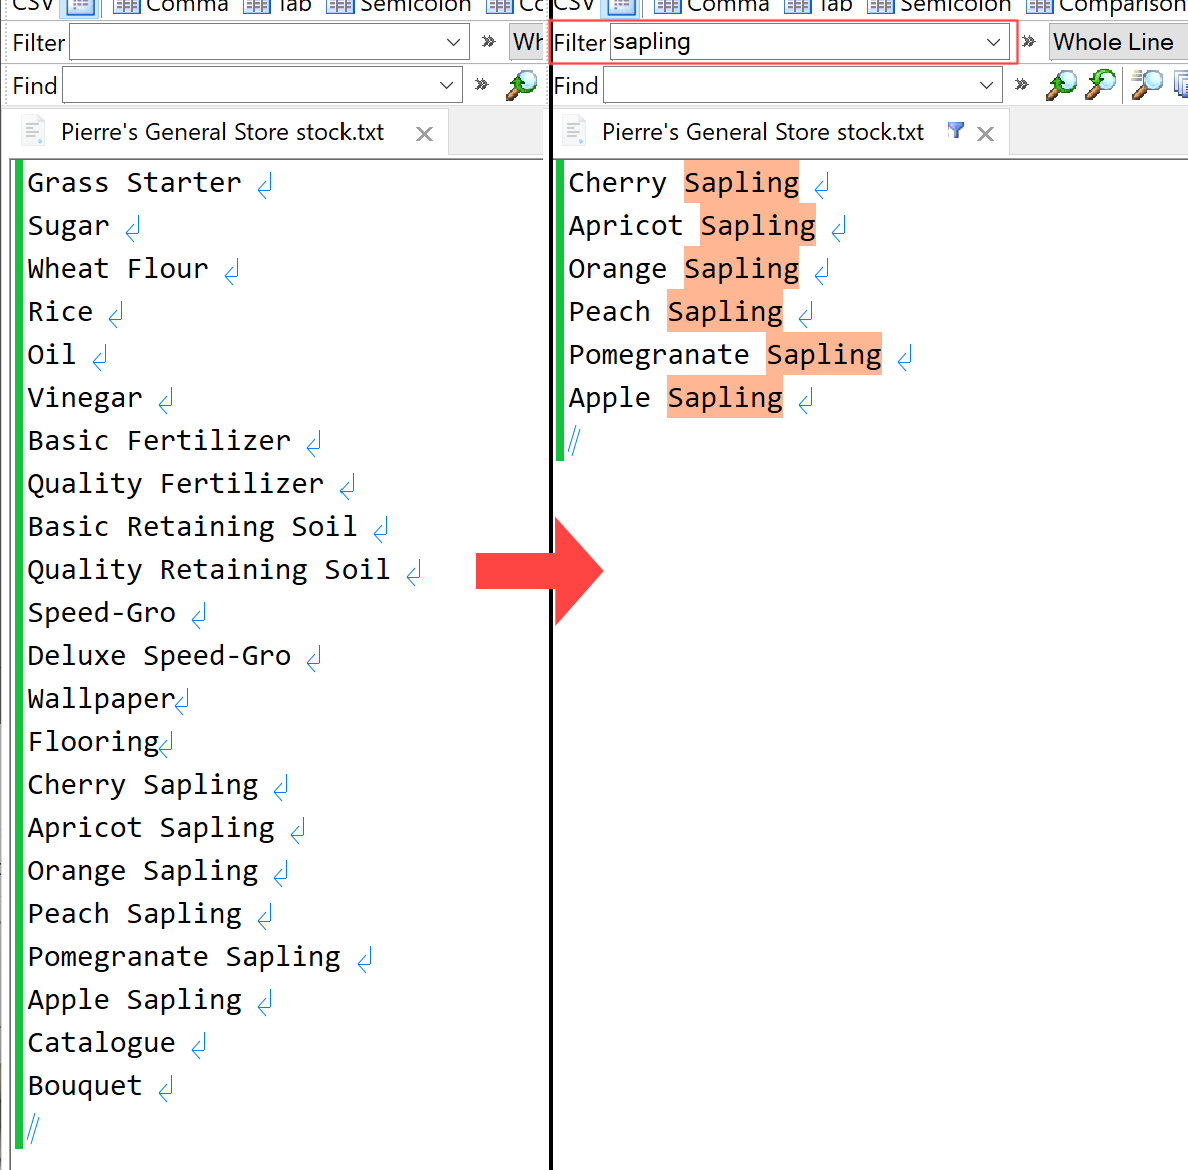Click the 'Deluxe Speed-Gro' line

[159, 656]
